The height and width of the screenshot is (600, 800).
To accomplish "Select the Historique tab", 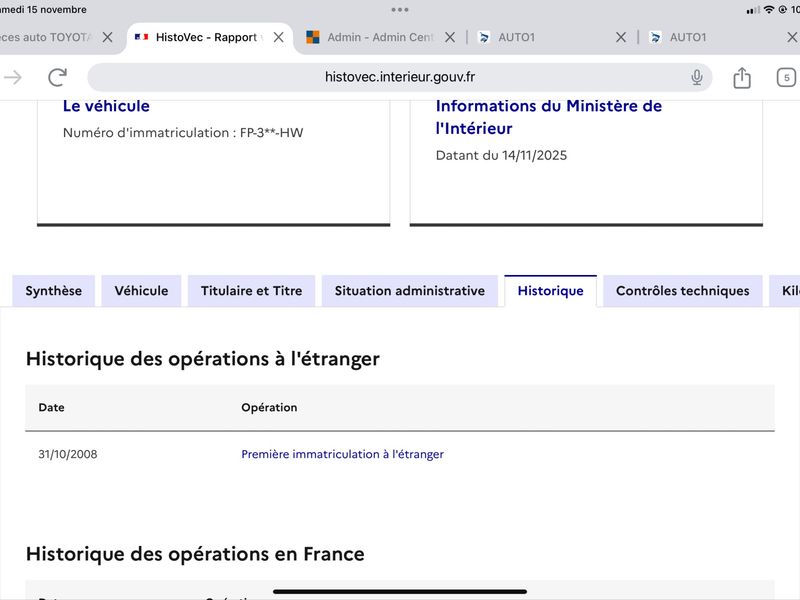I will [550, 291].
